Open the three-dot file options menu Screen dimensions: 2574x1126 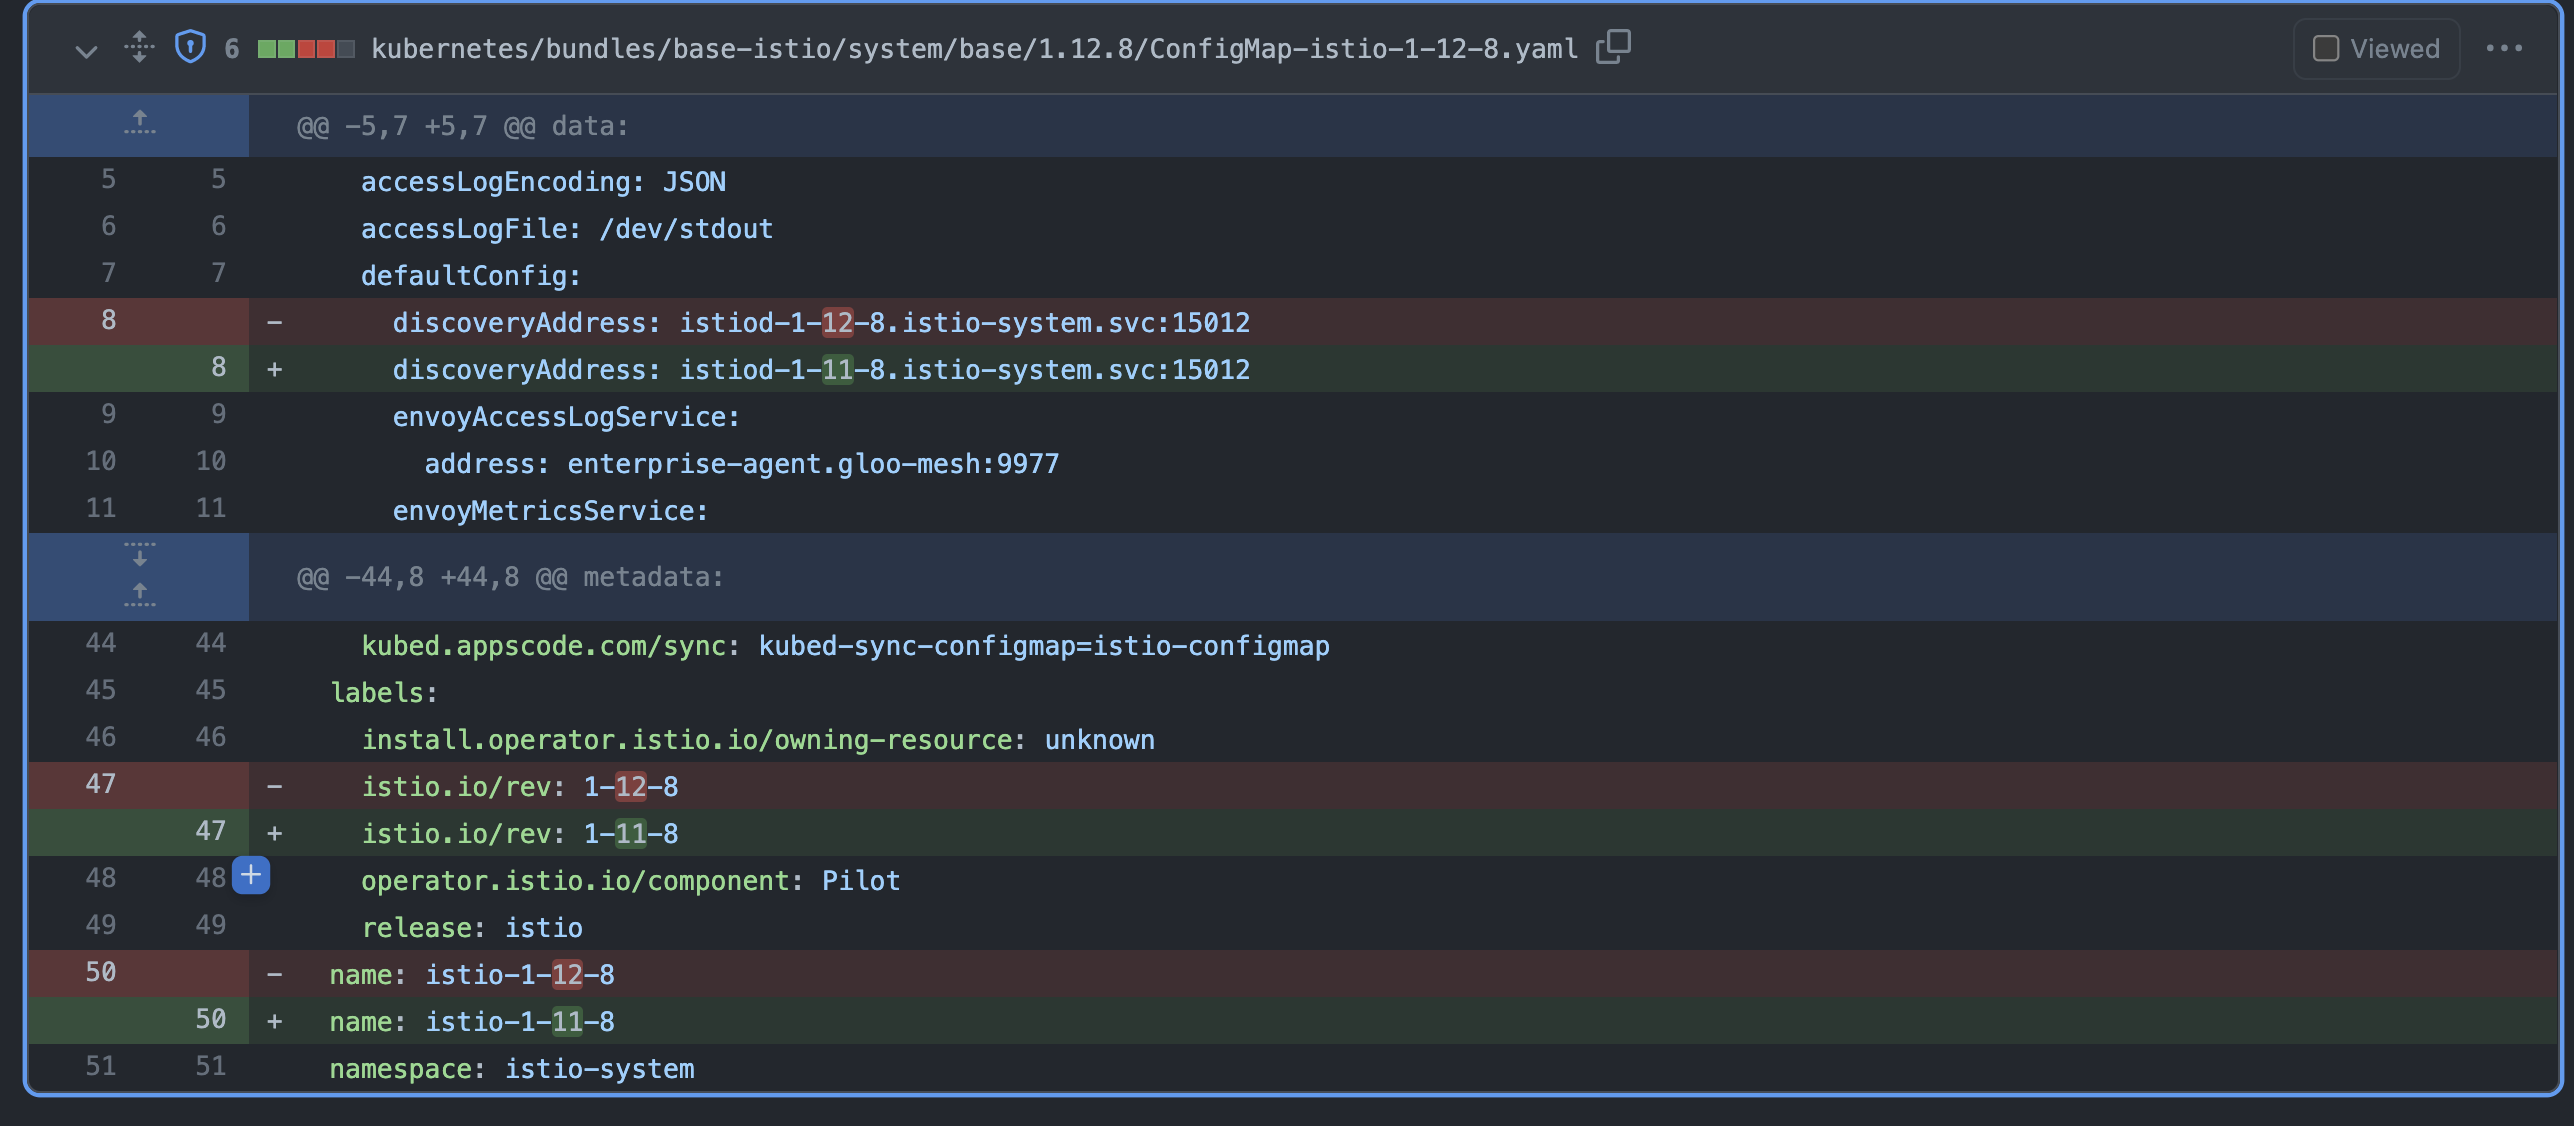pos(2503,49)
